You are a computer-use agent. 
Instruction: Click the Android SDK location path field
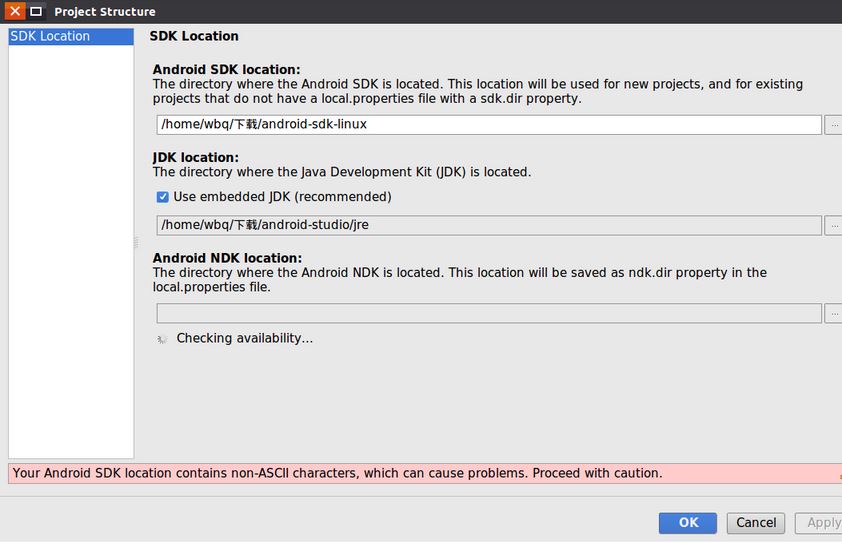click(x=489, y=125)
